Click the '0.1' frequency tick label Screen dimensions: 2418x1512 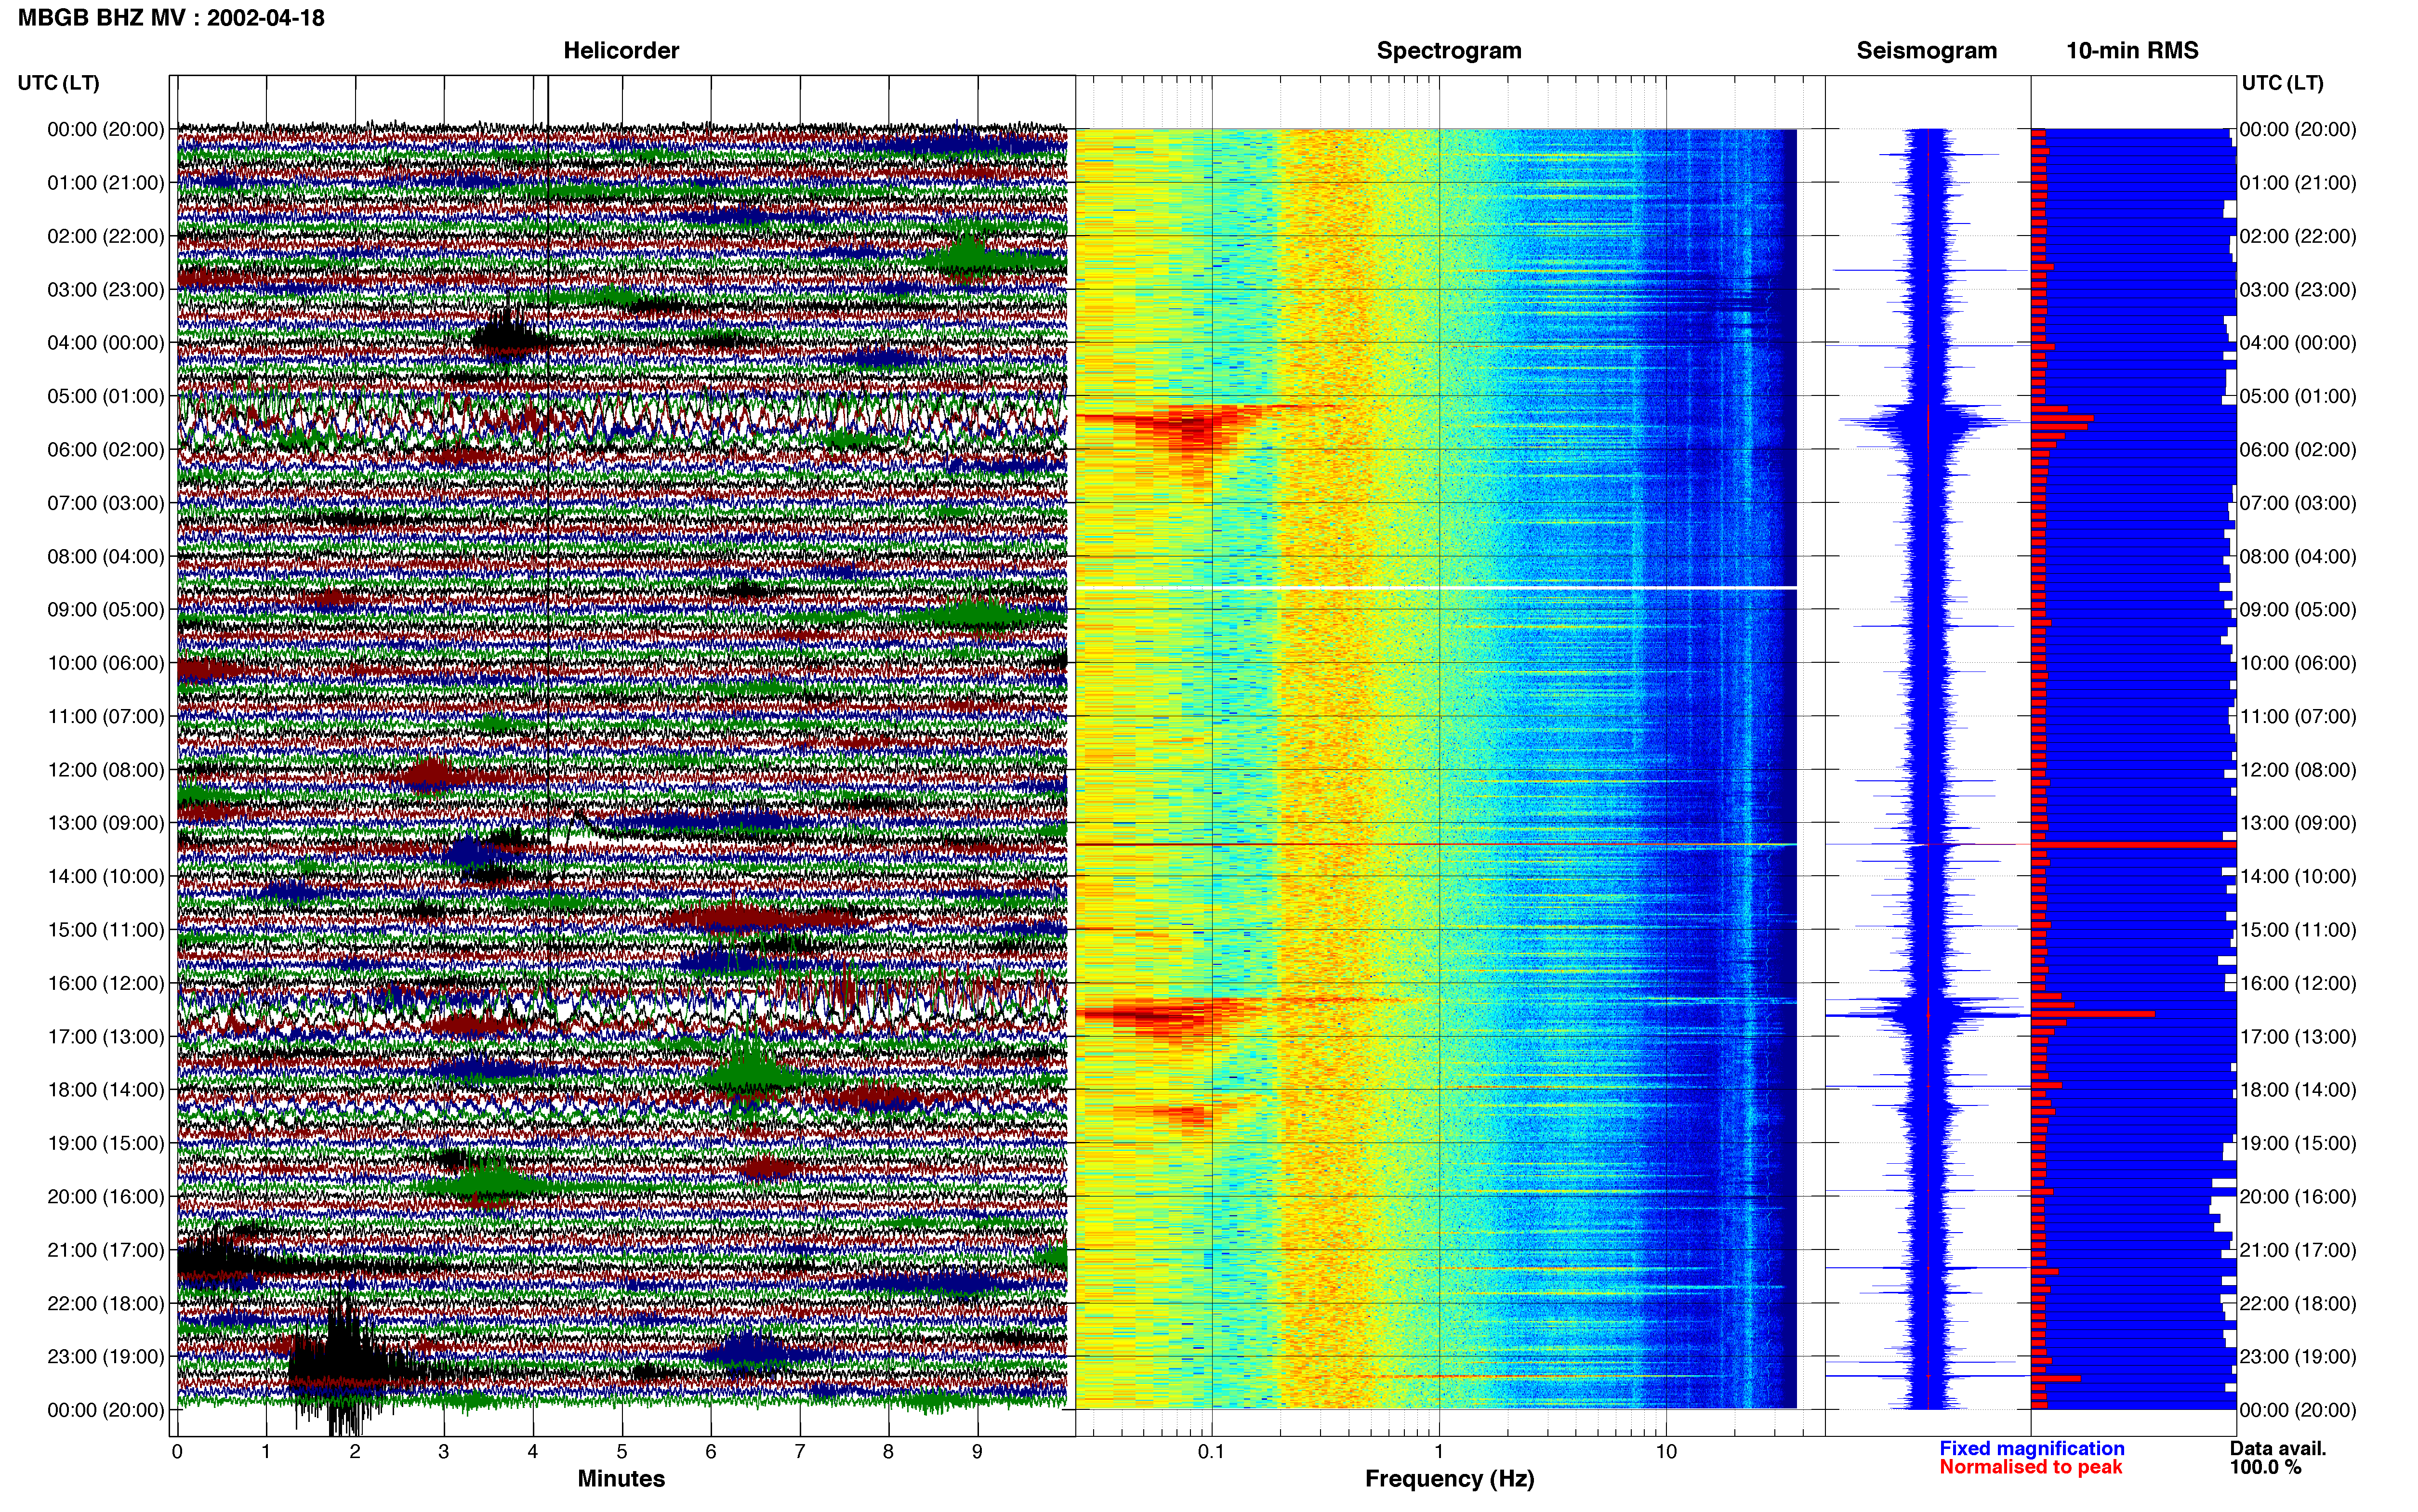pyautogui.click(x=1211, y=1451)
